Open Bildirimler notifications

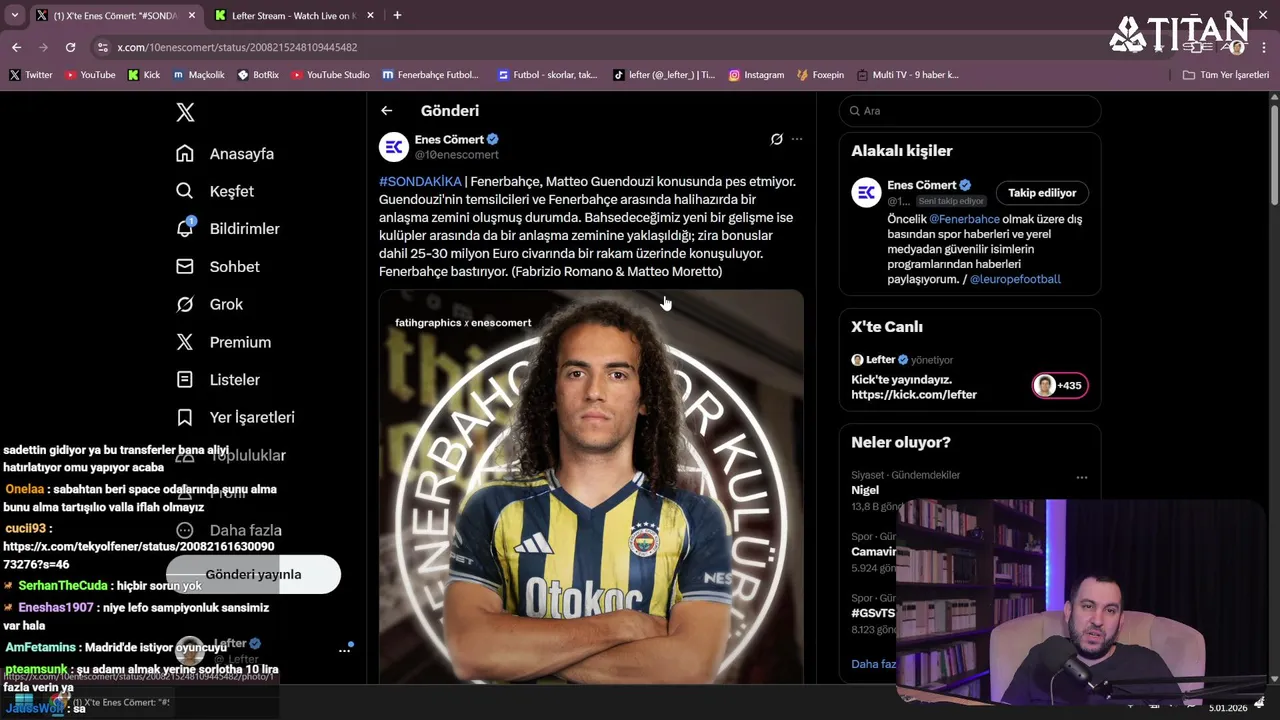pos(228,229)
